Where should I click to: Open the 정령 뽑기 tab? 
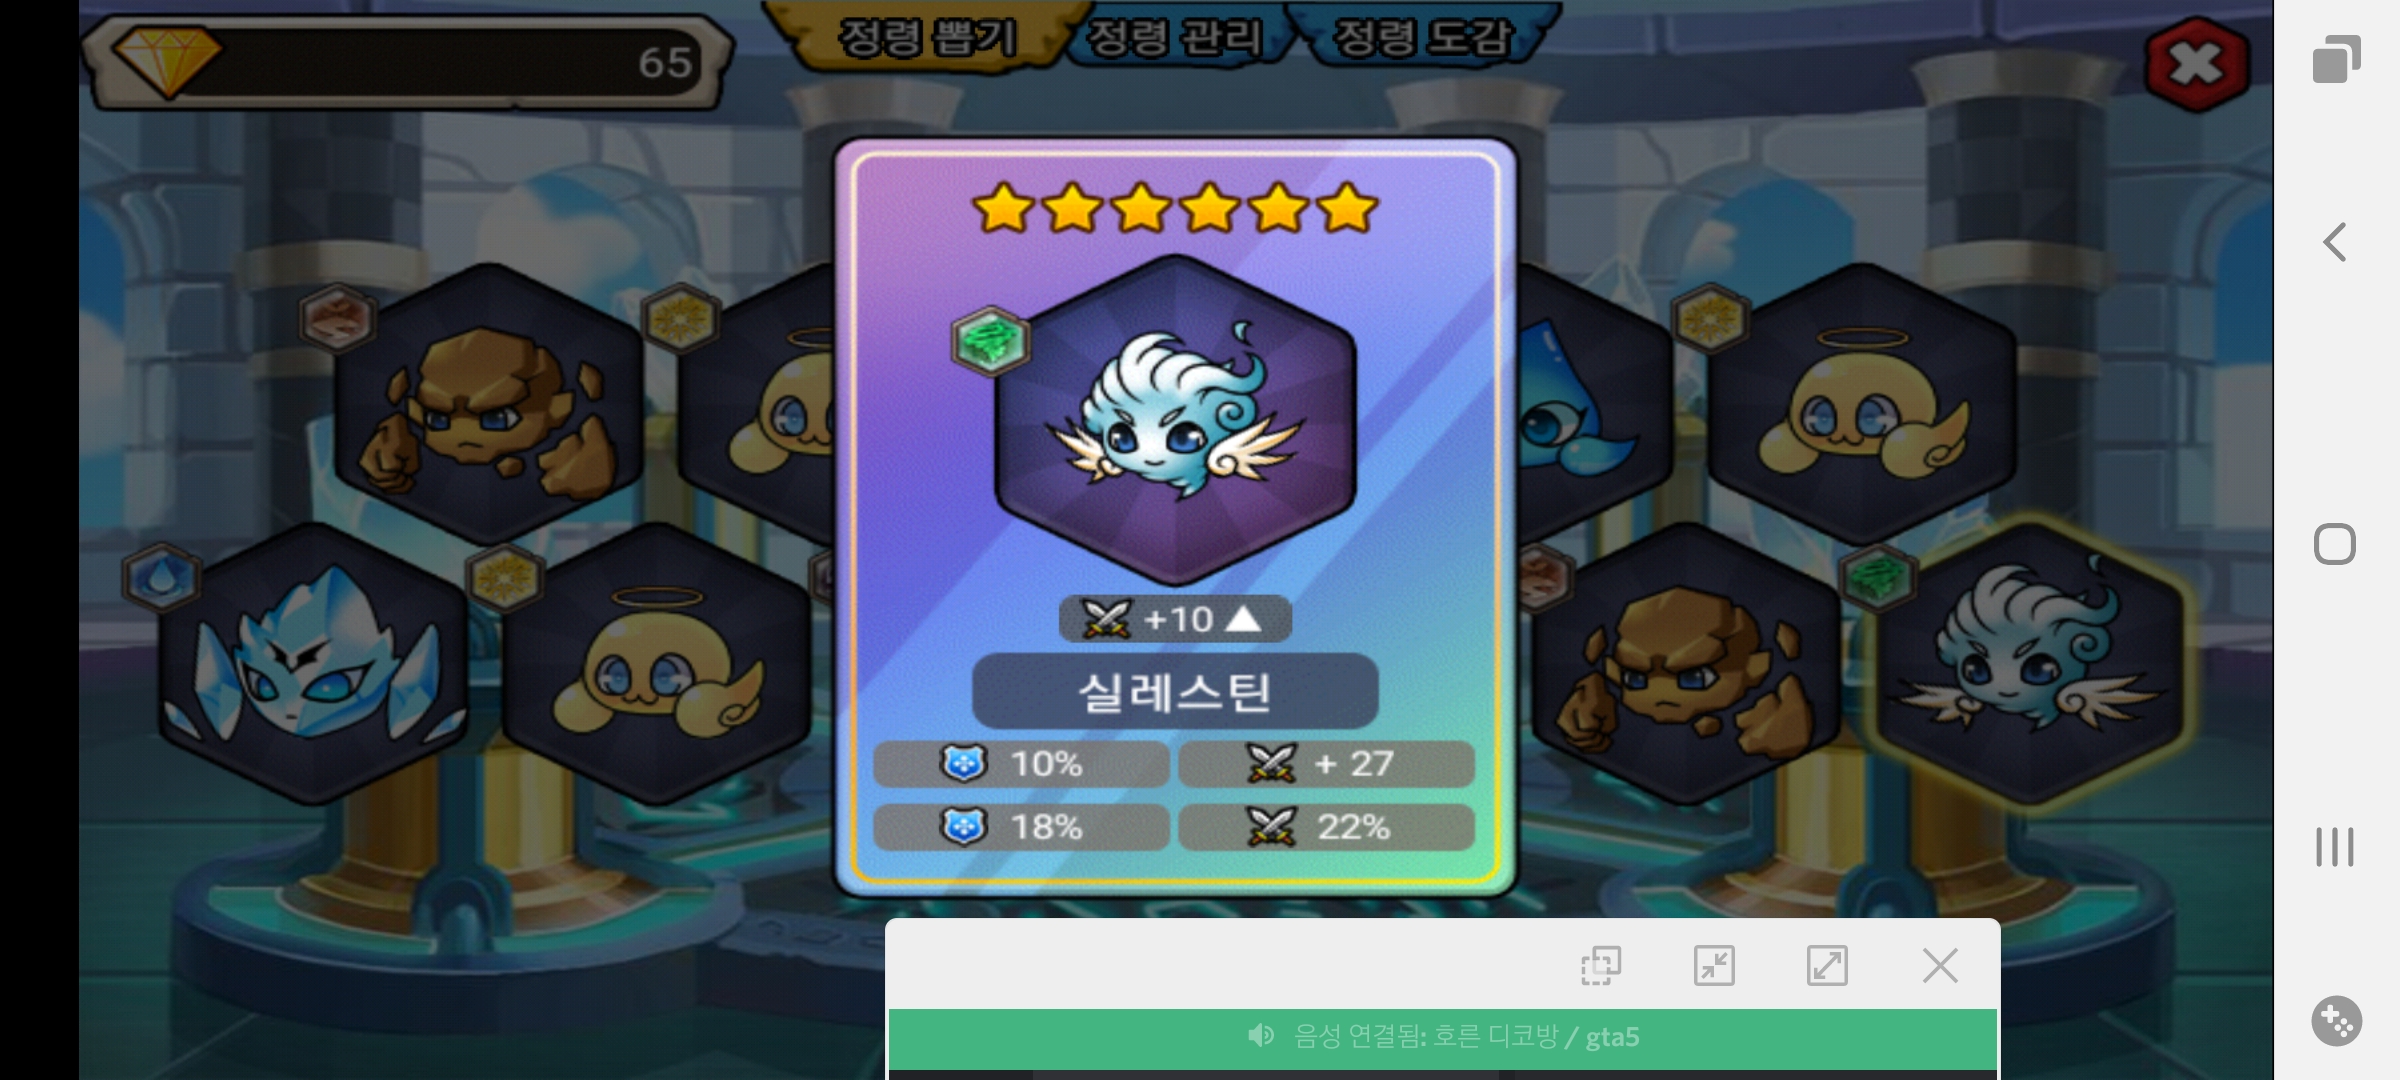927,37
